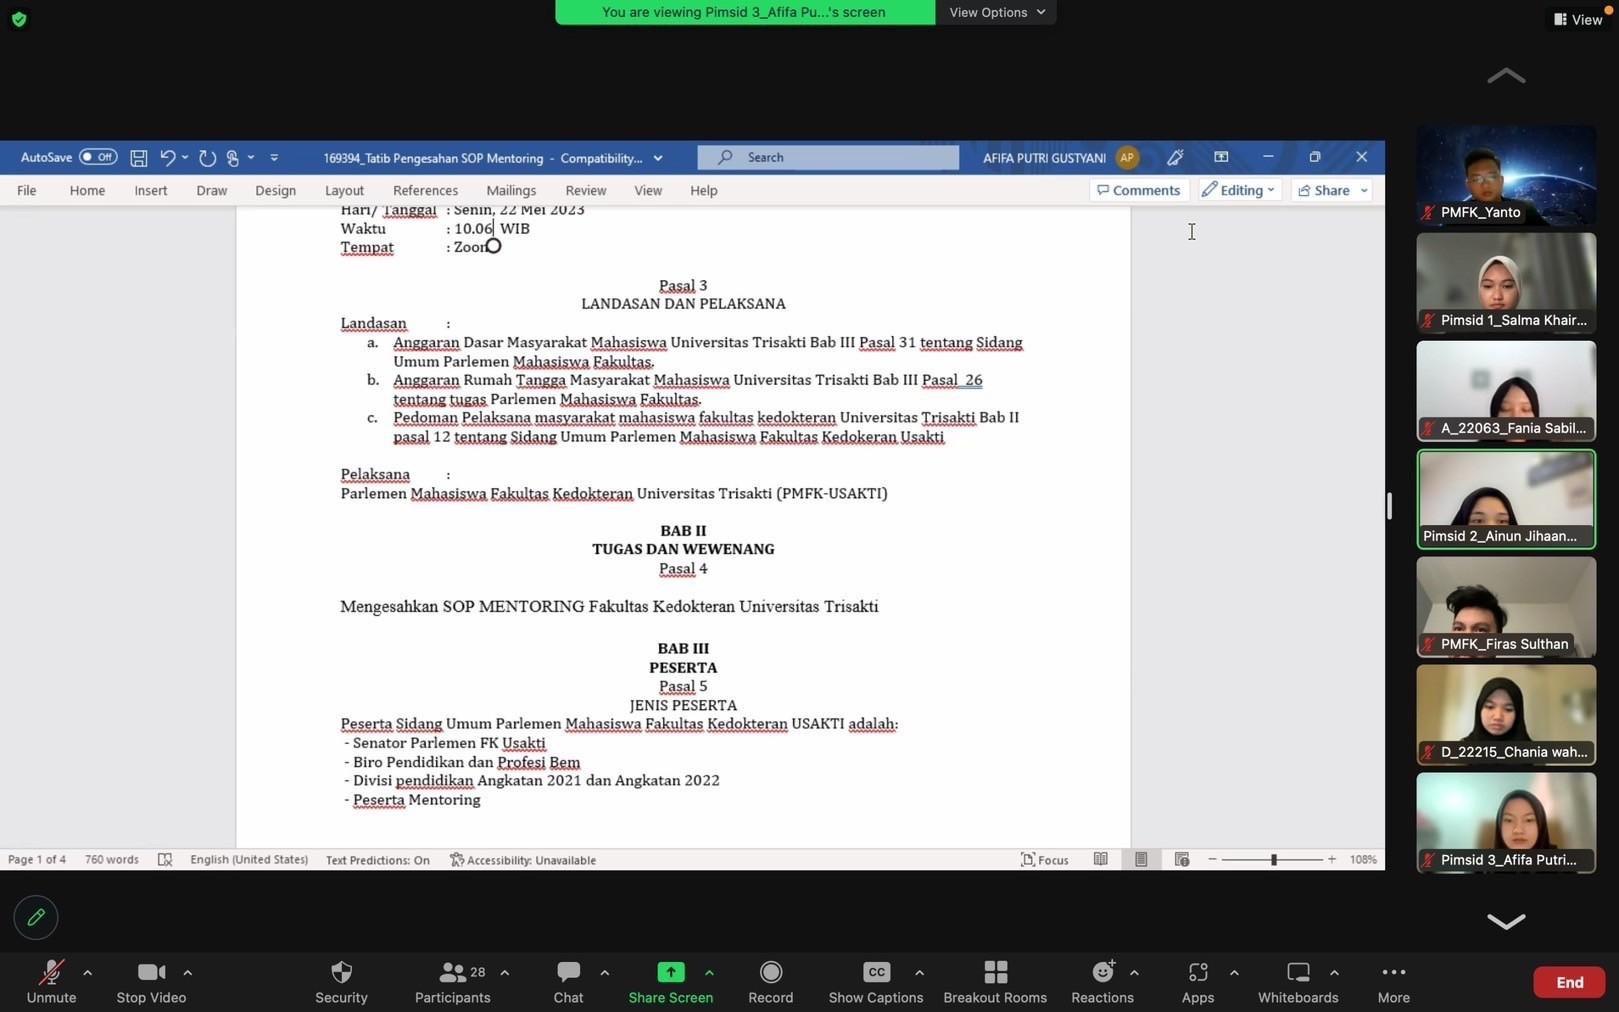Viewport: 1619px width, 1012px height.
Task: Click the red End meeting button
Action: click(1569, 982)
